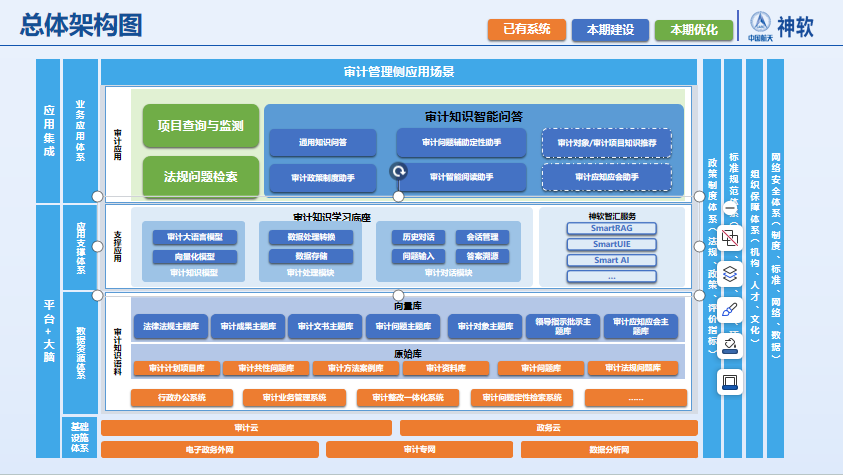This screenshot has height=475, width=843.
Task: Click the 本期优化 green legend box
Action: [x=694, y=30]
